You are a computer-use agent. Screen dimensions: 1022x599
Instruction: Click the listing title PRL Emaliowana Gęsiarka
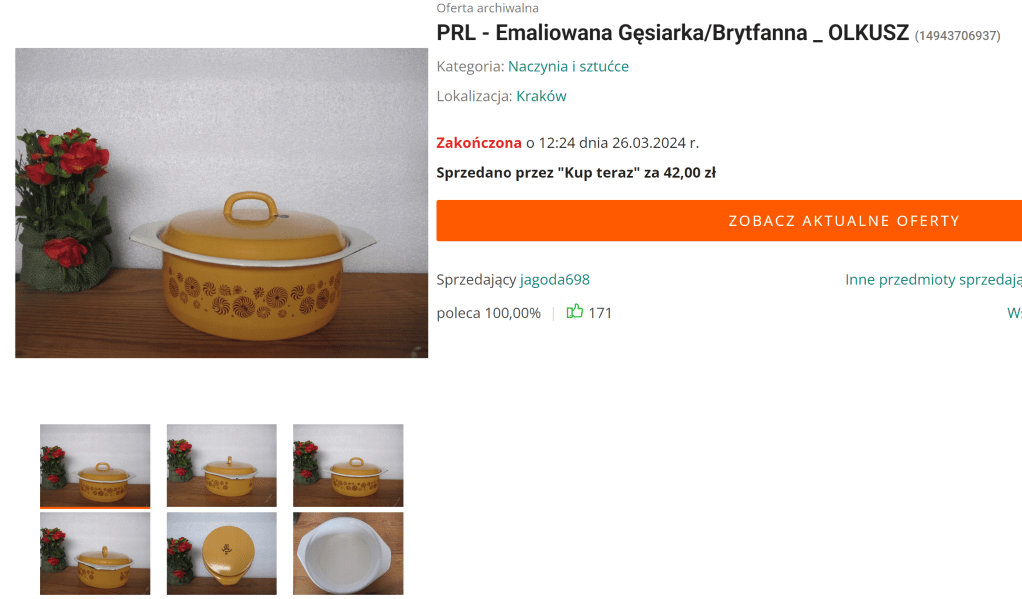pyautogui.click(x=673, y=33)
